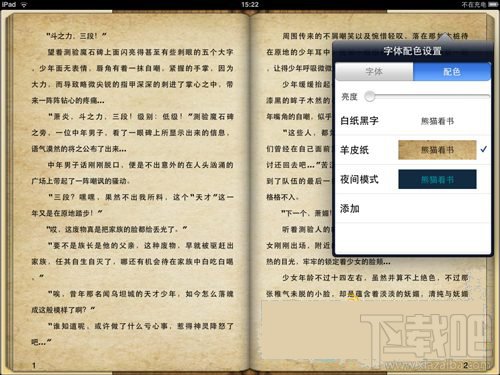Click the 亮度 brightness slider knob
The image size is (500, 375).
(x=370, y=97)
